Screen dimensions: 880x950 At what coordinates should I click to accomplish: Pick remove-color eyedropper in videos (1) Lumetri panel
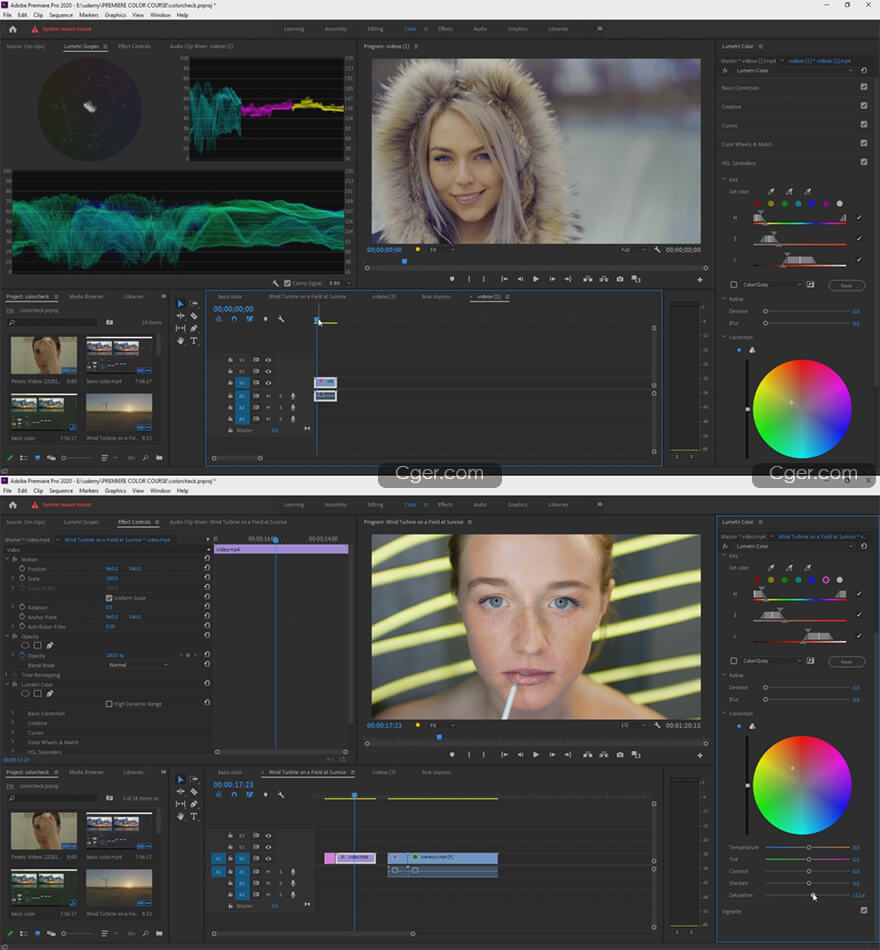(807, 191)
